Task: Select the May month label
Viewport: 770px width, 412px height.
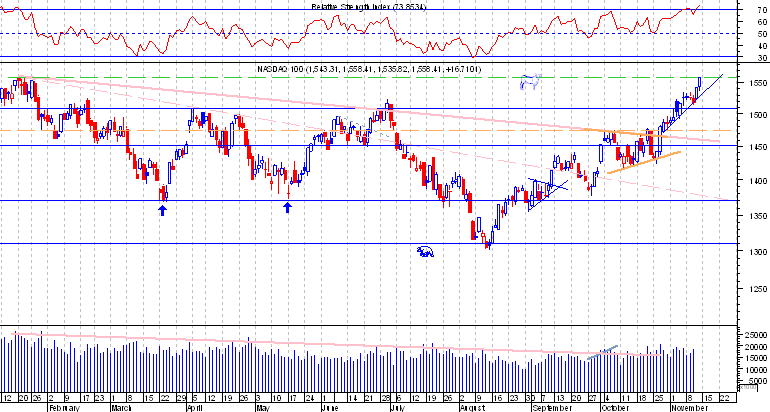Action: pos(263,408)
